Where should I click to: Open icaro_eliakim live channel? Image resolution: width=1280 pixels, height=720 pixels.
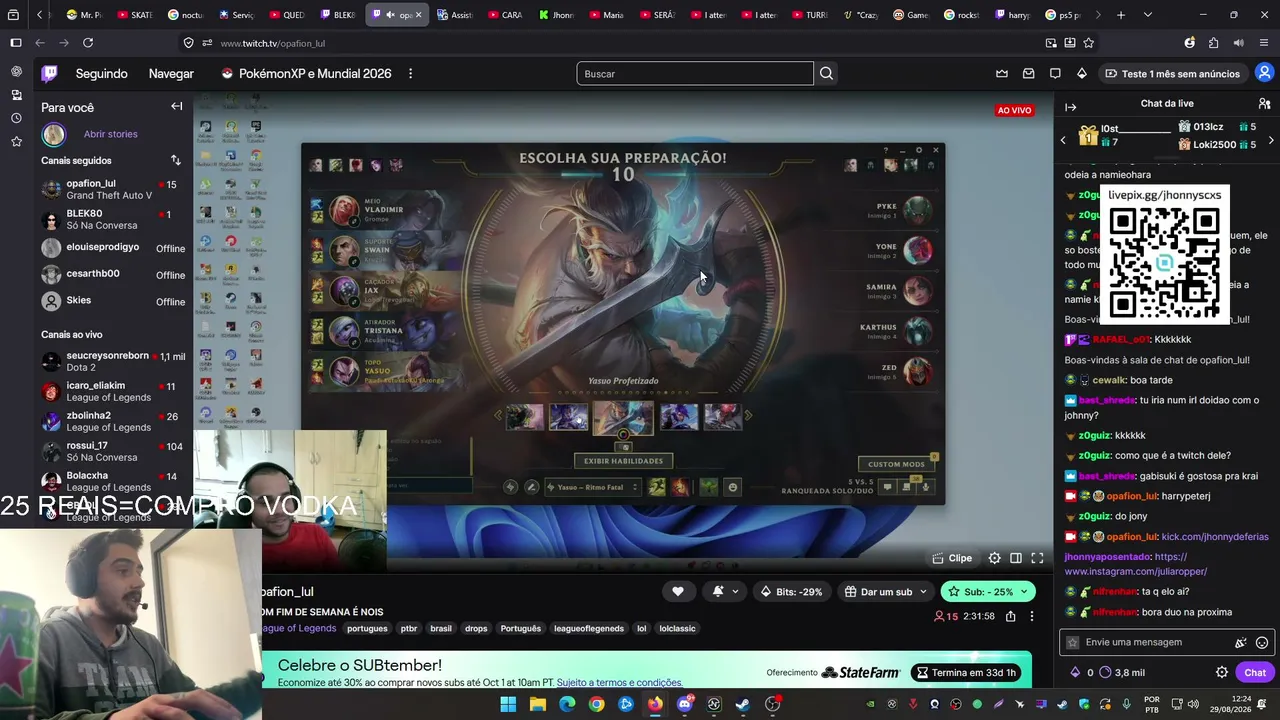(x=110, y=391)
